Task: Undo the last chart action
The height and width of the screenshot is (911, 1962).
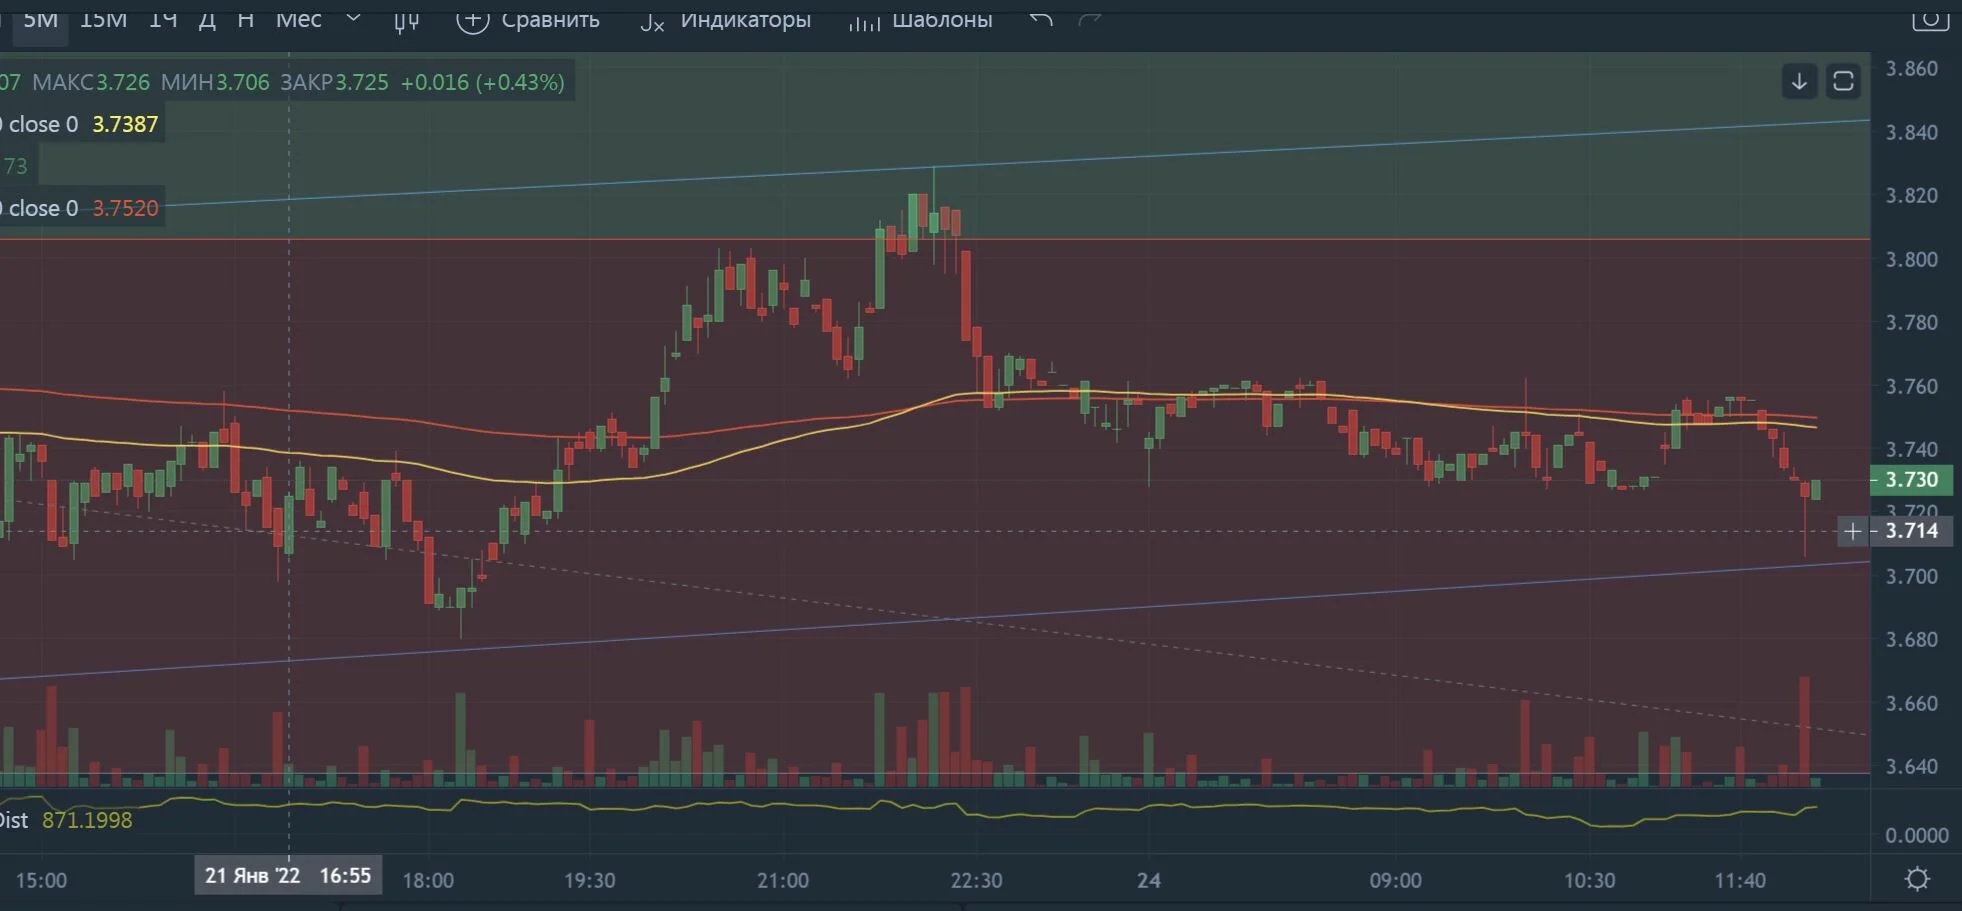Action: 1041,19
